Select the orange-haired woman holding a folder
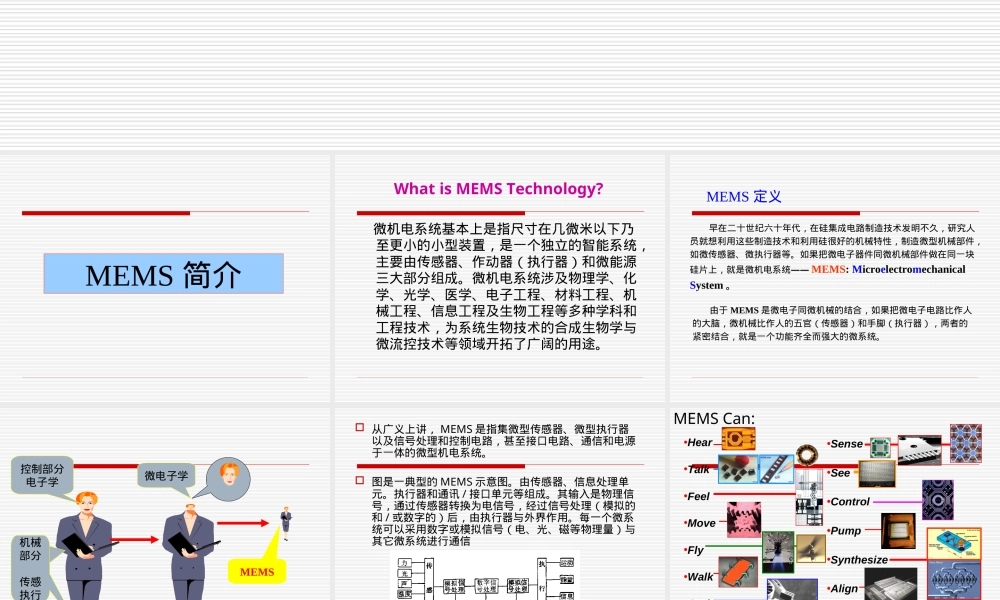This screenshot has height=600, width=1000. pos(85,545)
